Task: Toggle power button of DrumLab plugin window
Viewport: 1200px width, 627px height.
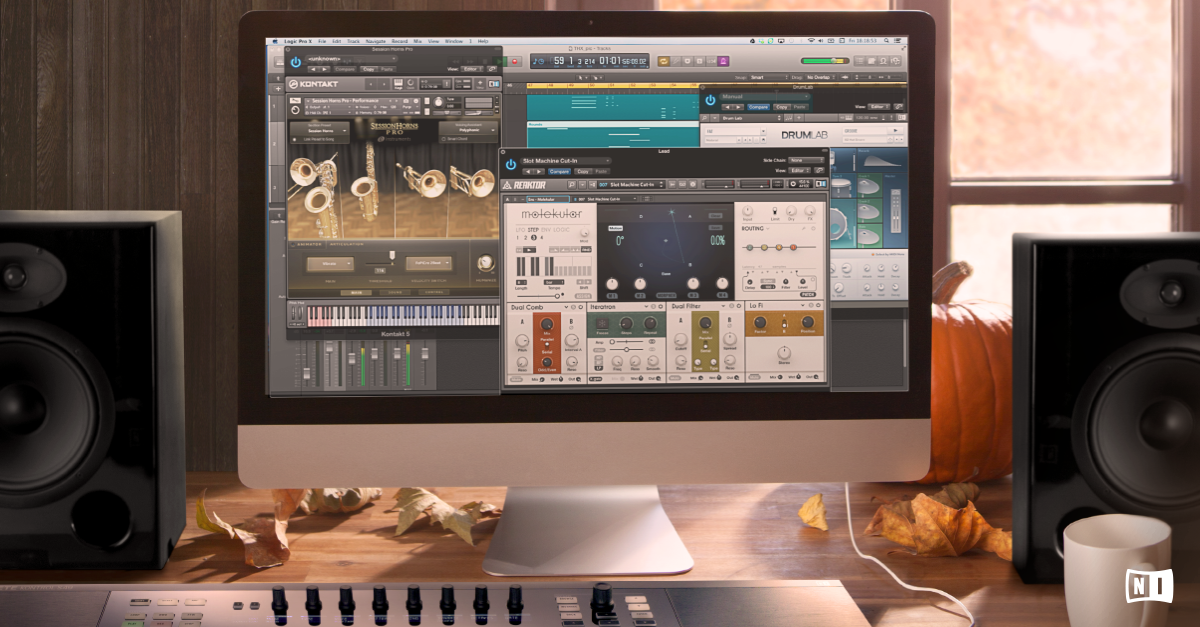Action: pos(710,100)
